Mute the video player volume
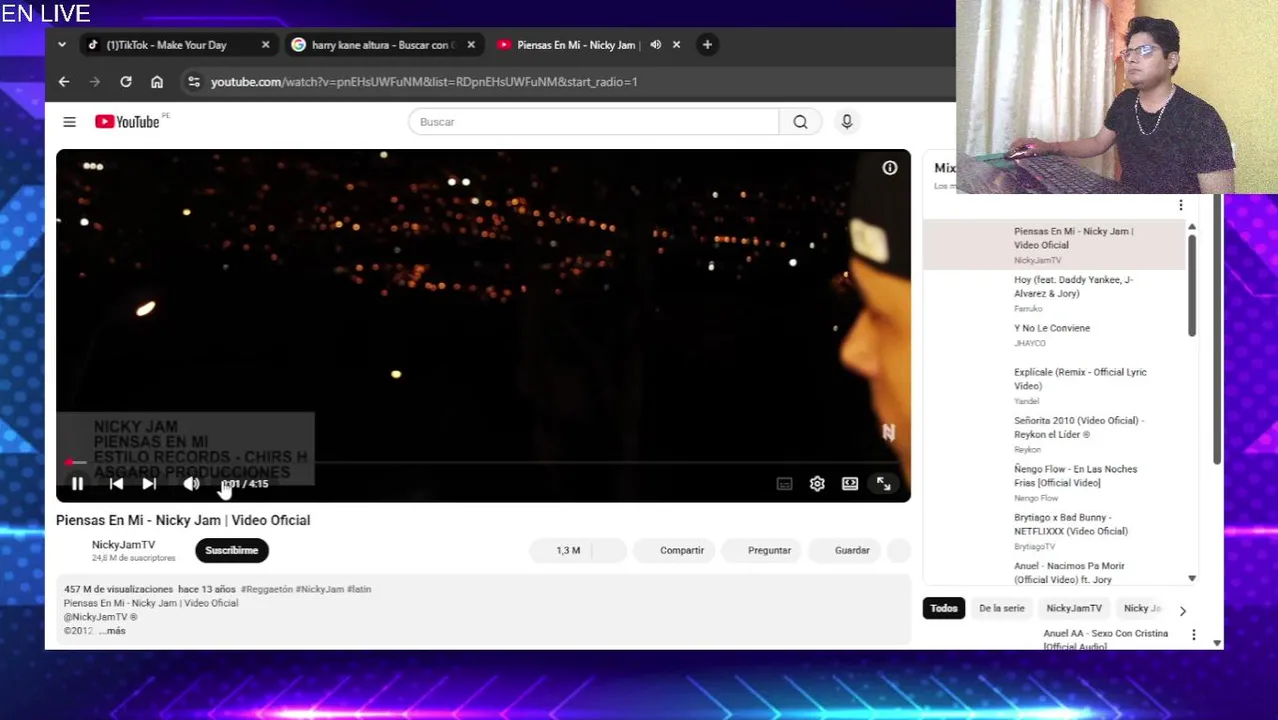Image resolution: width=1278 pixels, height=720 pixels. 191,484
